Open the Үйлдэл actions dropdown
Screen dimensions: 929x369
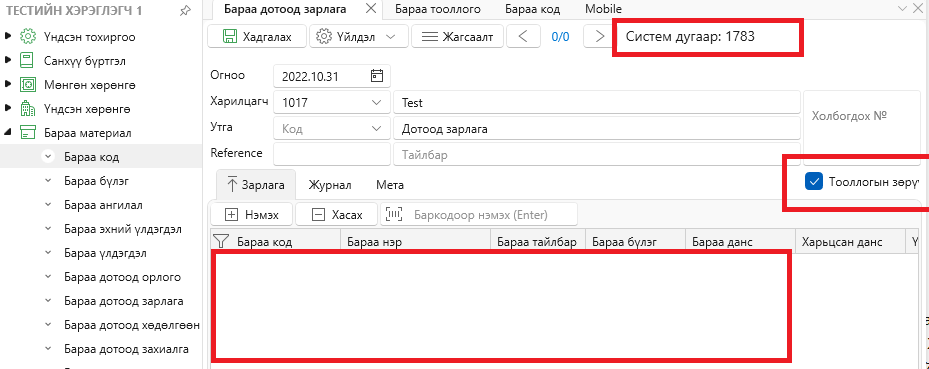(x=359, y=36)
